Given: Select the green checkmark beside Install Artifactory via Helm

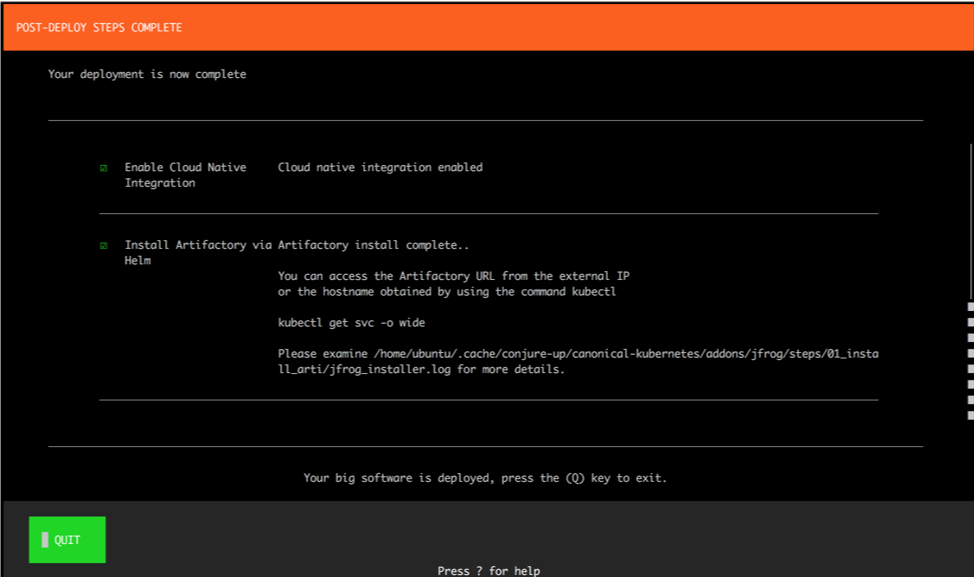Looking at the screenshot, I should click(x=104, y=245).
